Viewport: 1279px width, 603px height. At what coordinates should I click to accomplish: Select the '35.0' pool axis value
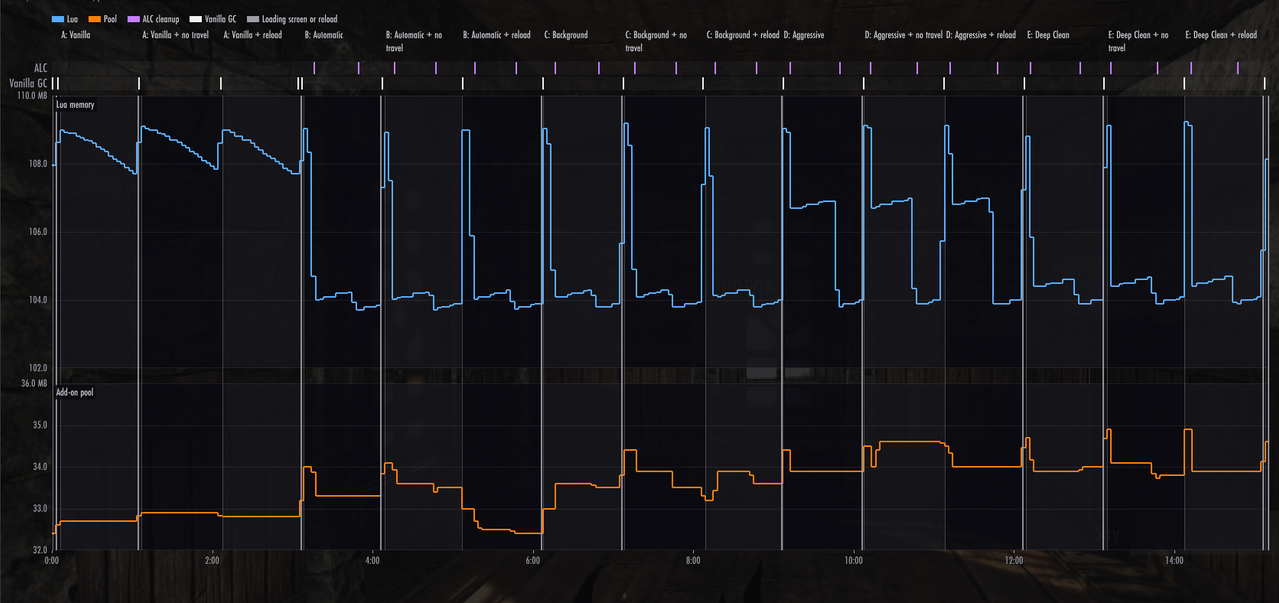pos(40,425)
